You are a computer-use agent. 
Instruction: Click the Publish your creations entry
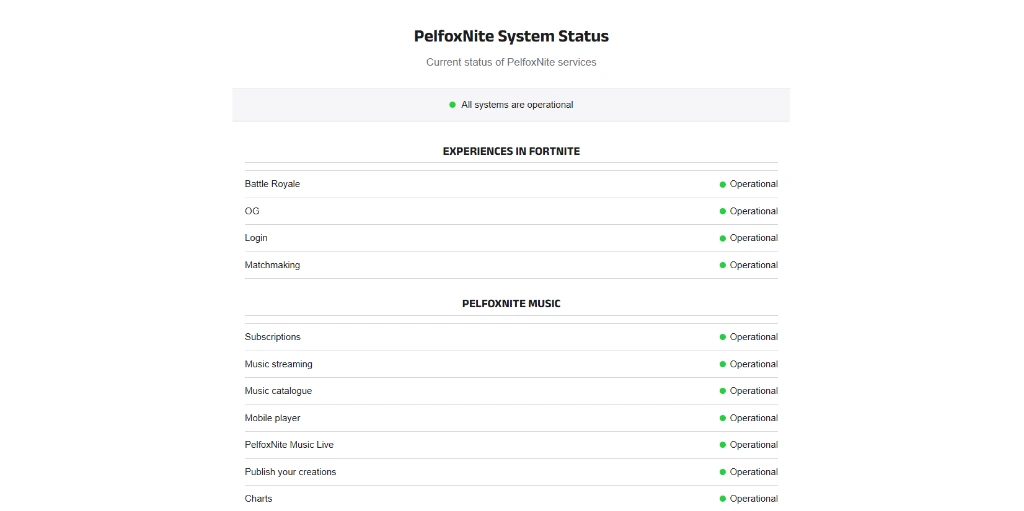point(290,472)
